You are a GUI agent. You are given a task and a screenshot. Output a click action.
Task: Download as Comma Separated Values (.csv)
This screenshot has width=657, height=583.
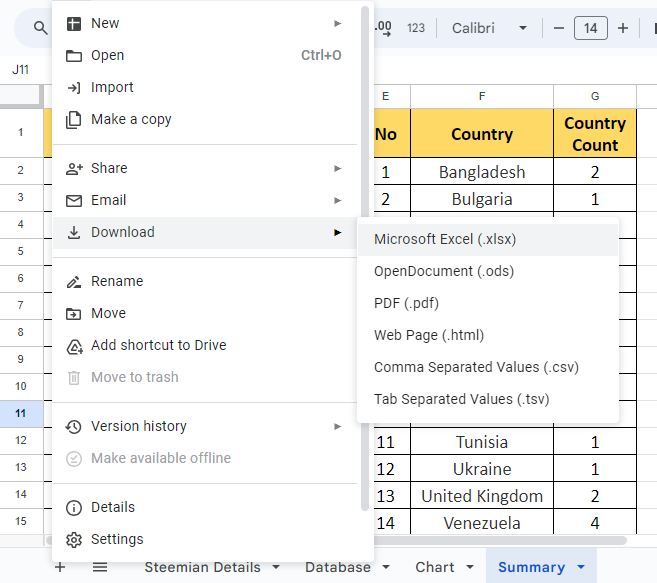click(x=476, y=367)
